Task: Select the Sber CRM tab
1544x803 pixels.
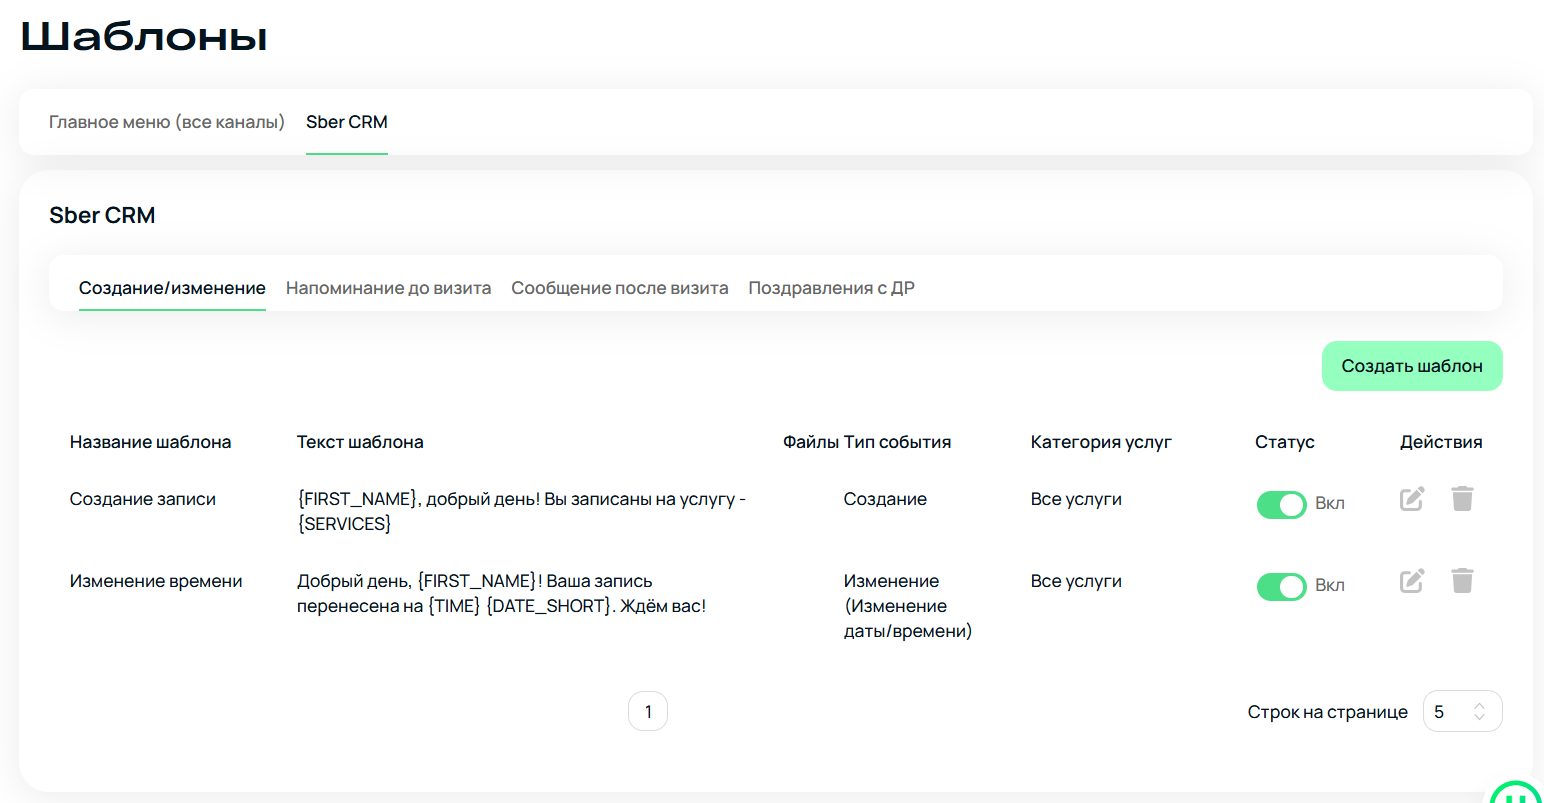Action: (347, 122)
